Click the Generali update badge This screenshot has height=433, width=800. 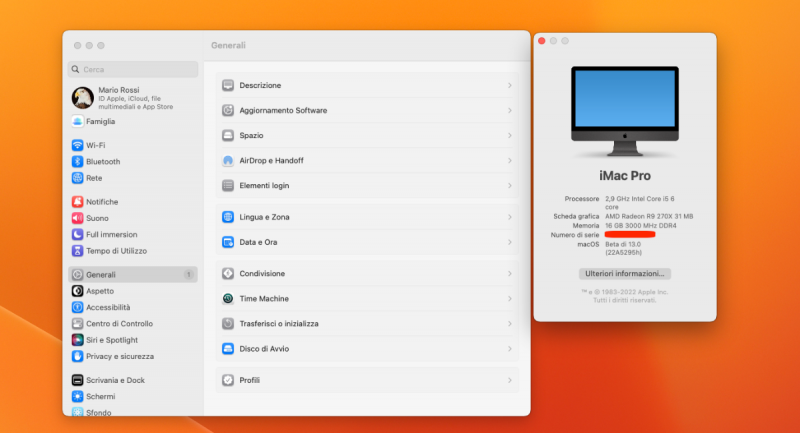tap(188, 274)
